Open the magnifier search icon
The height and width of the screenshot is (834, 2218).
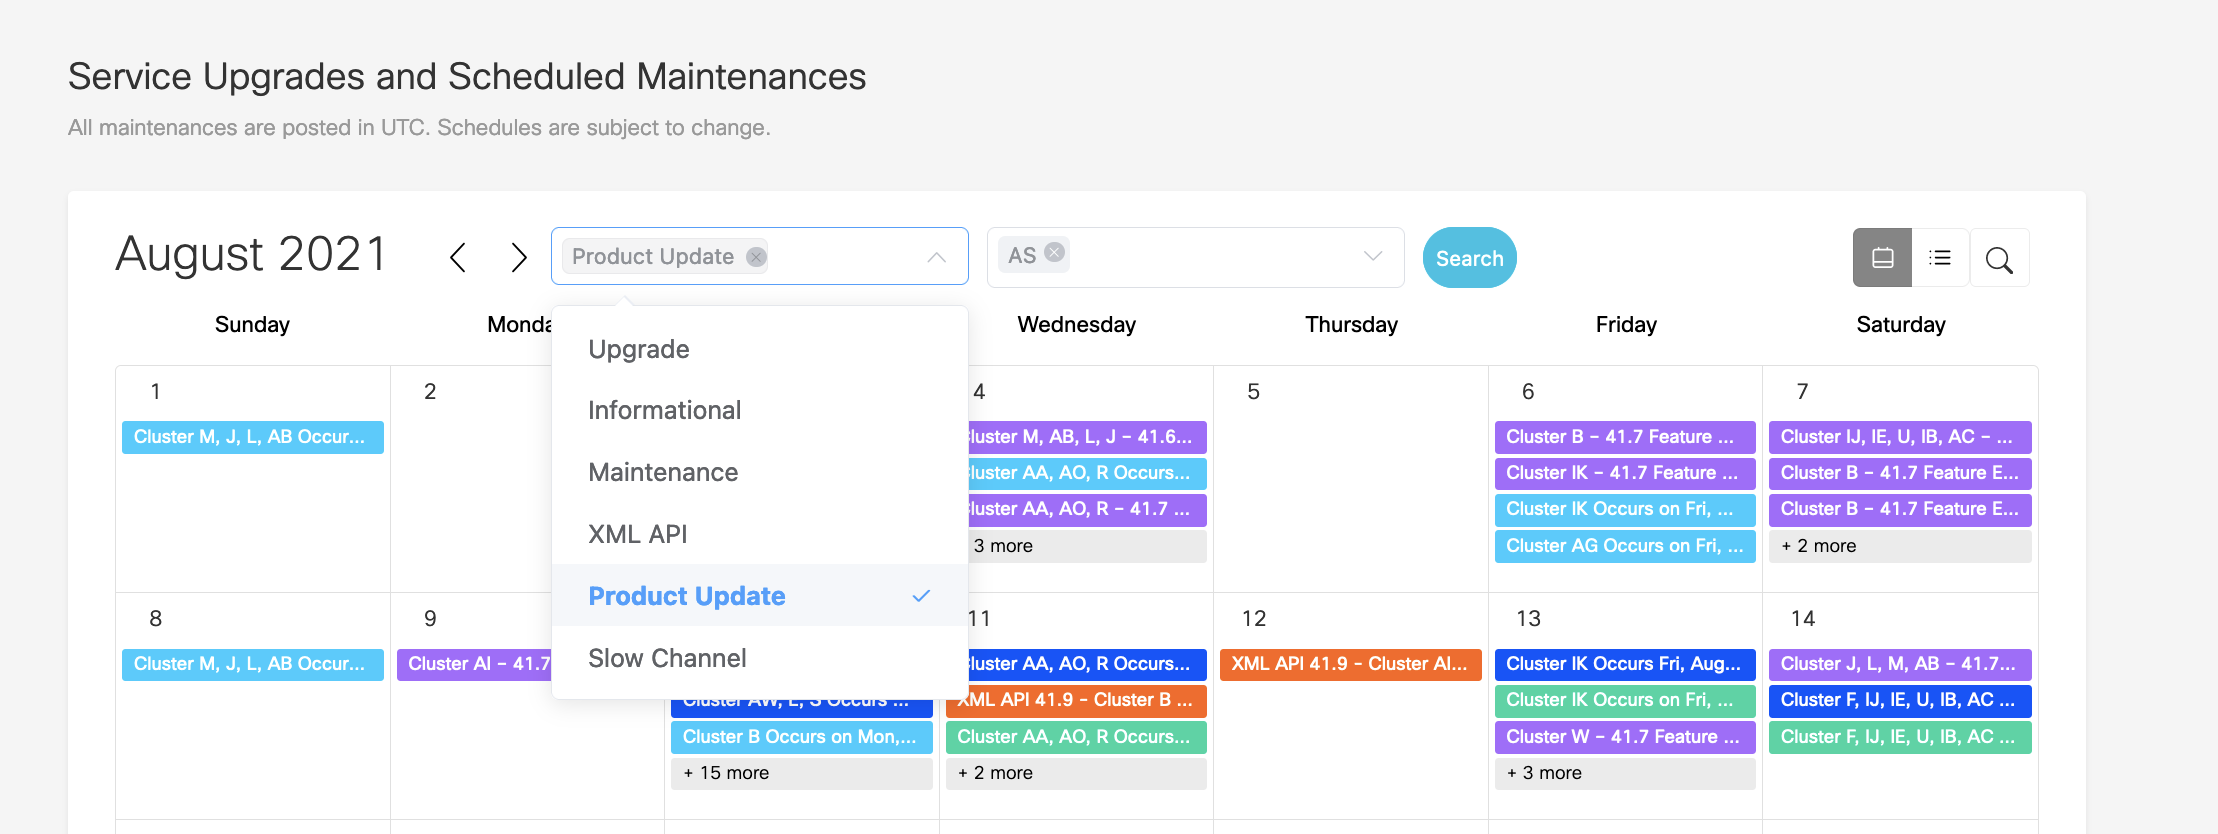point(1999,260)
